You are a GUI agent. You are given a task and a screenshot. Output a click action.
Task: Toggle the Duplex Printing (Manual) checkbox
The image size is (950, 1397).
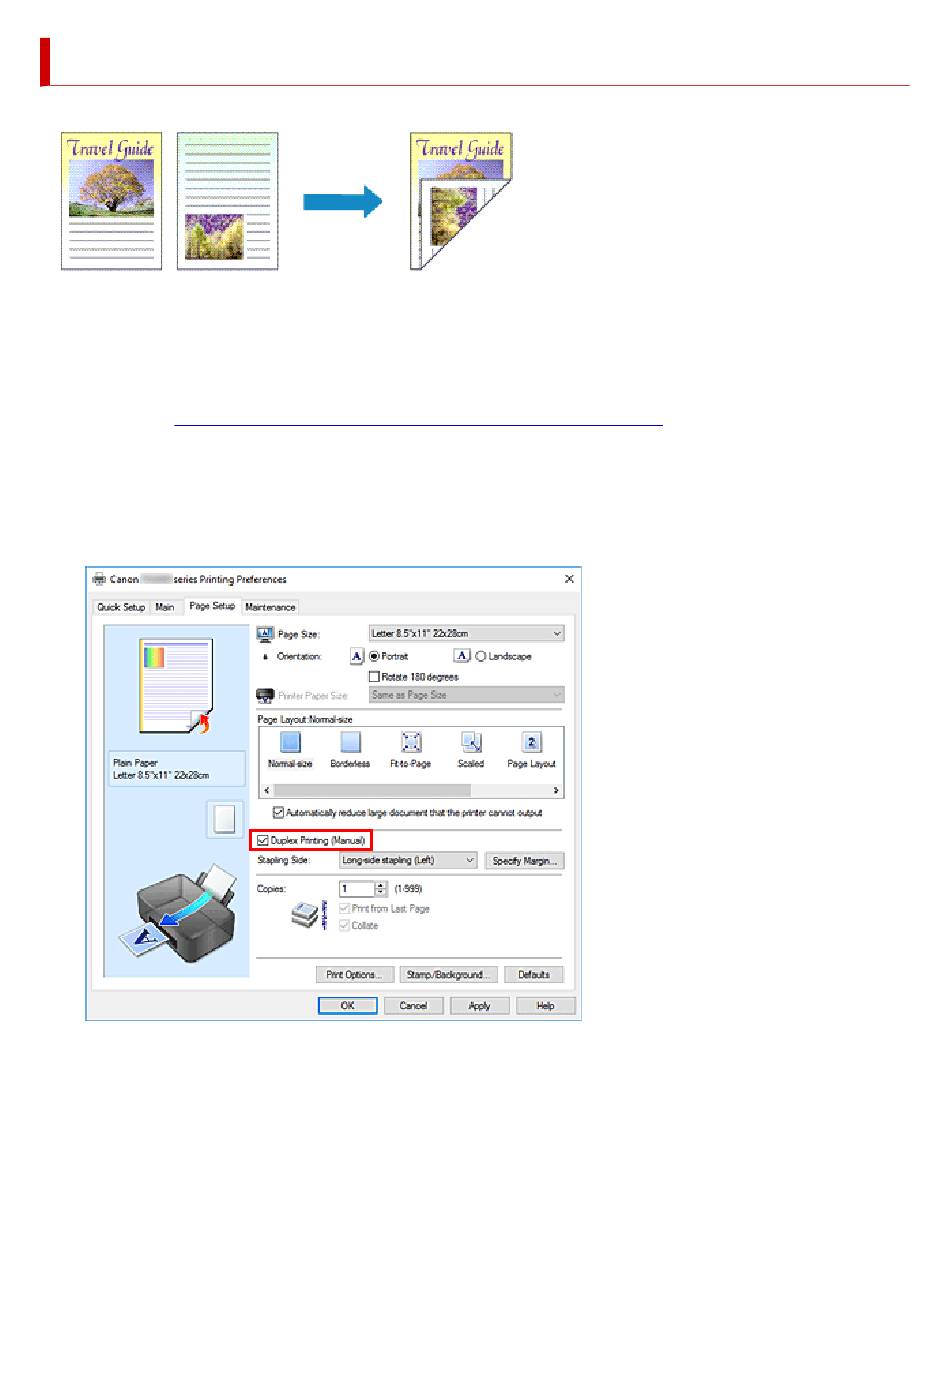(263, 841)
